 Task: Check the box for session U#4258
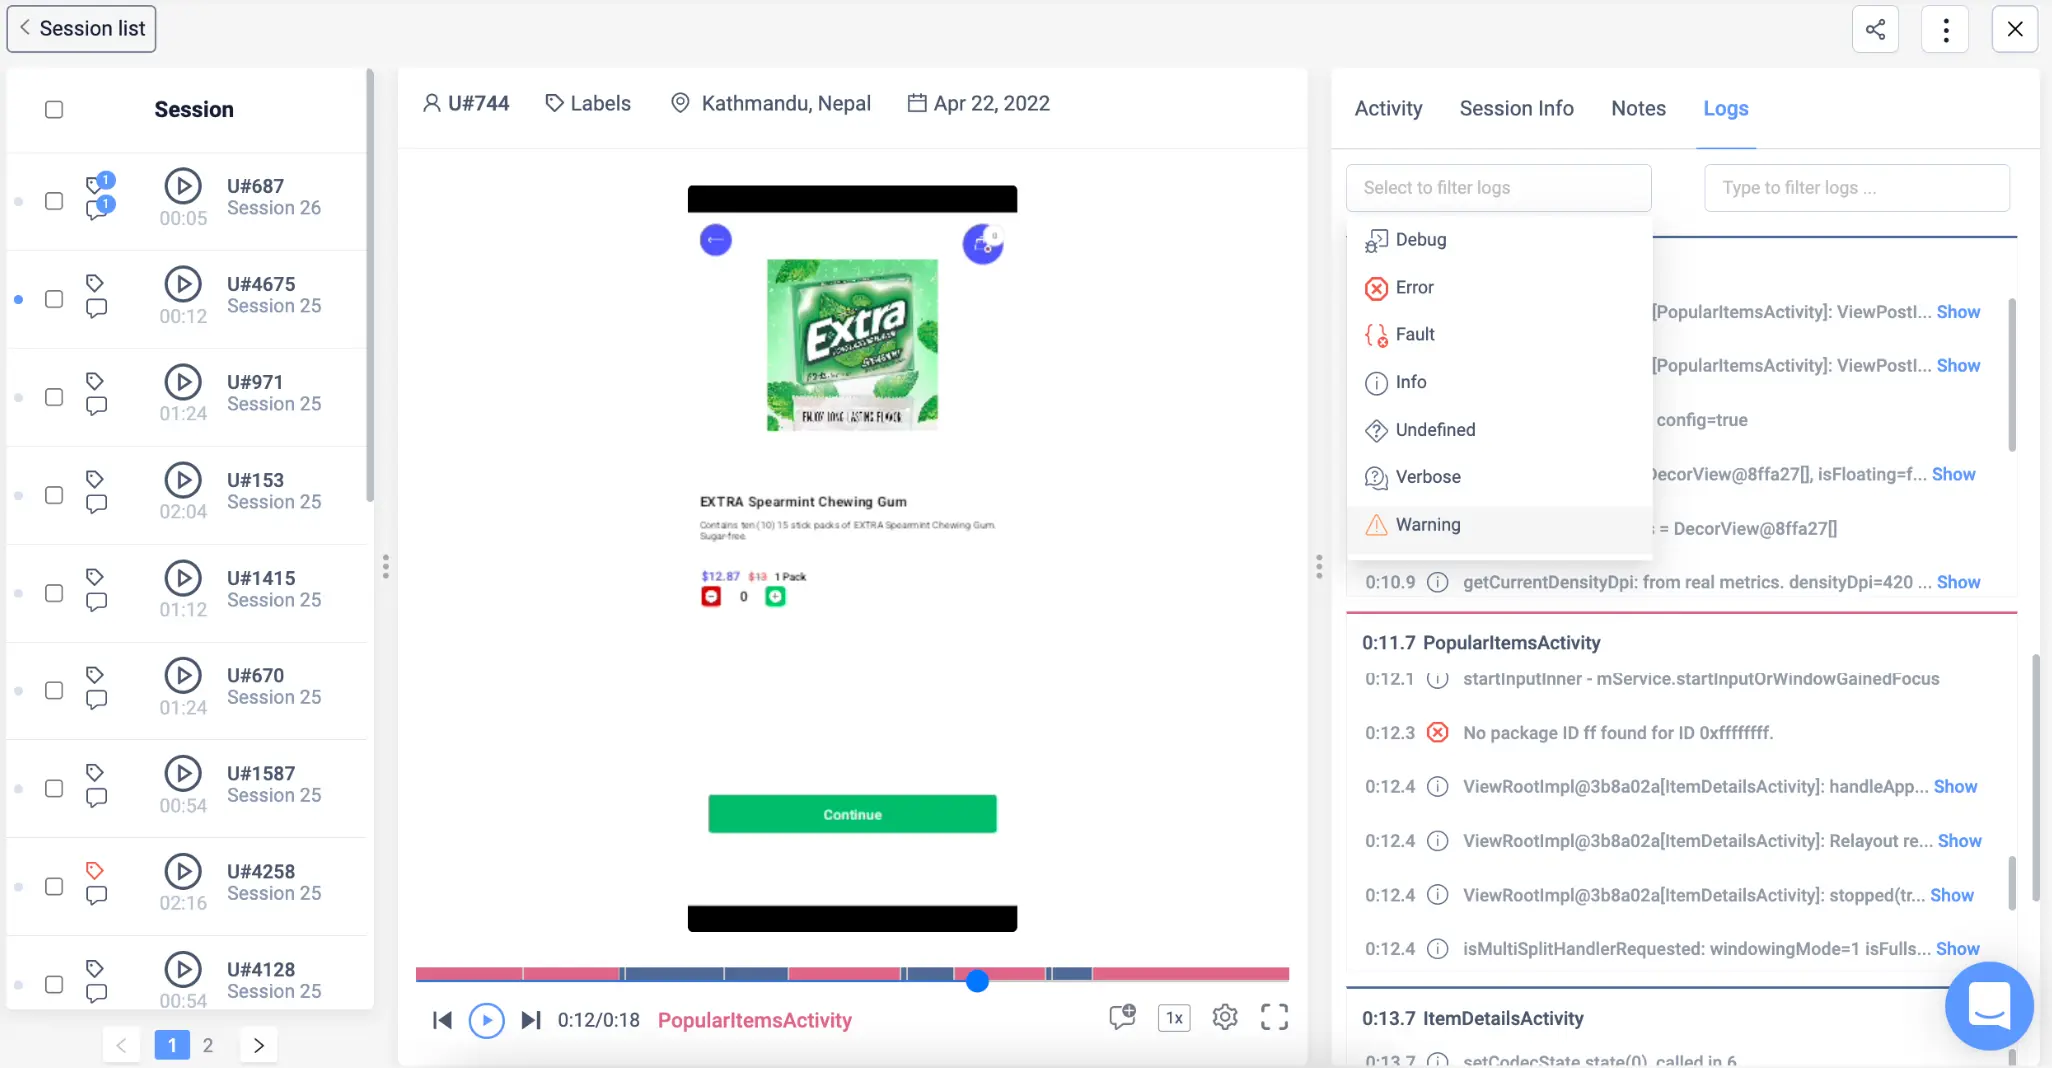[54, 886]
